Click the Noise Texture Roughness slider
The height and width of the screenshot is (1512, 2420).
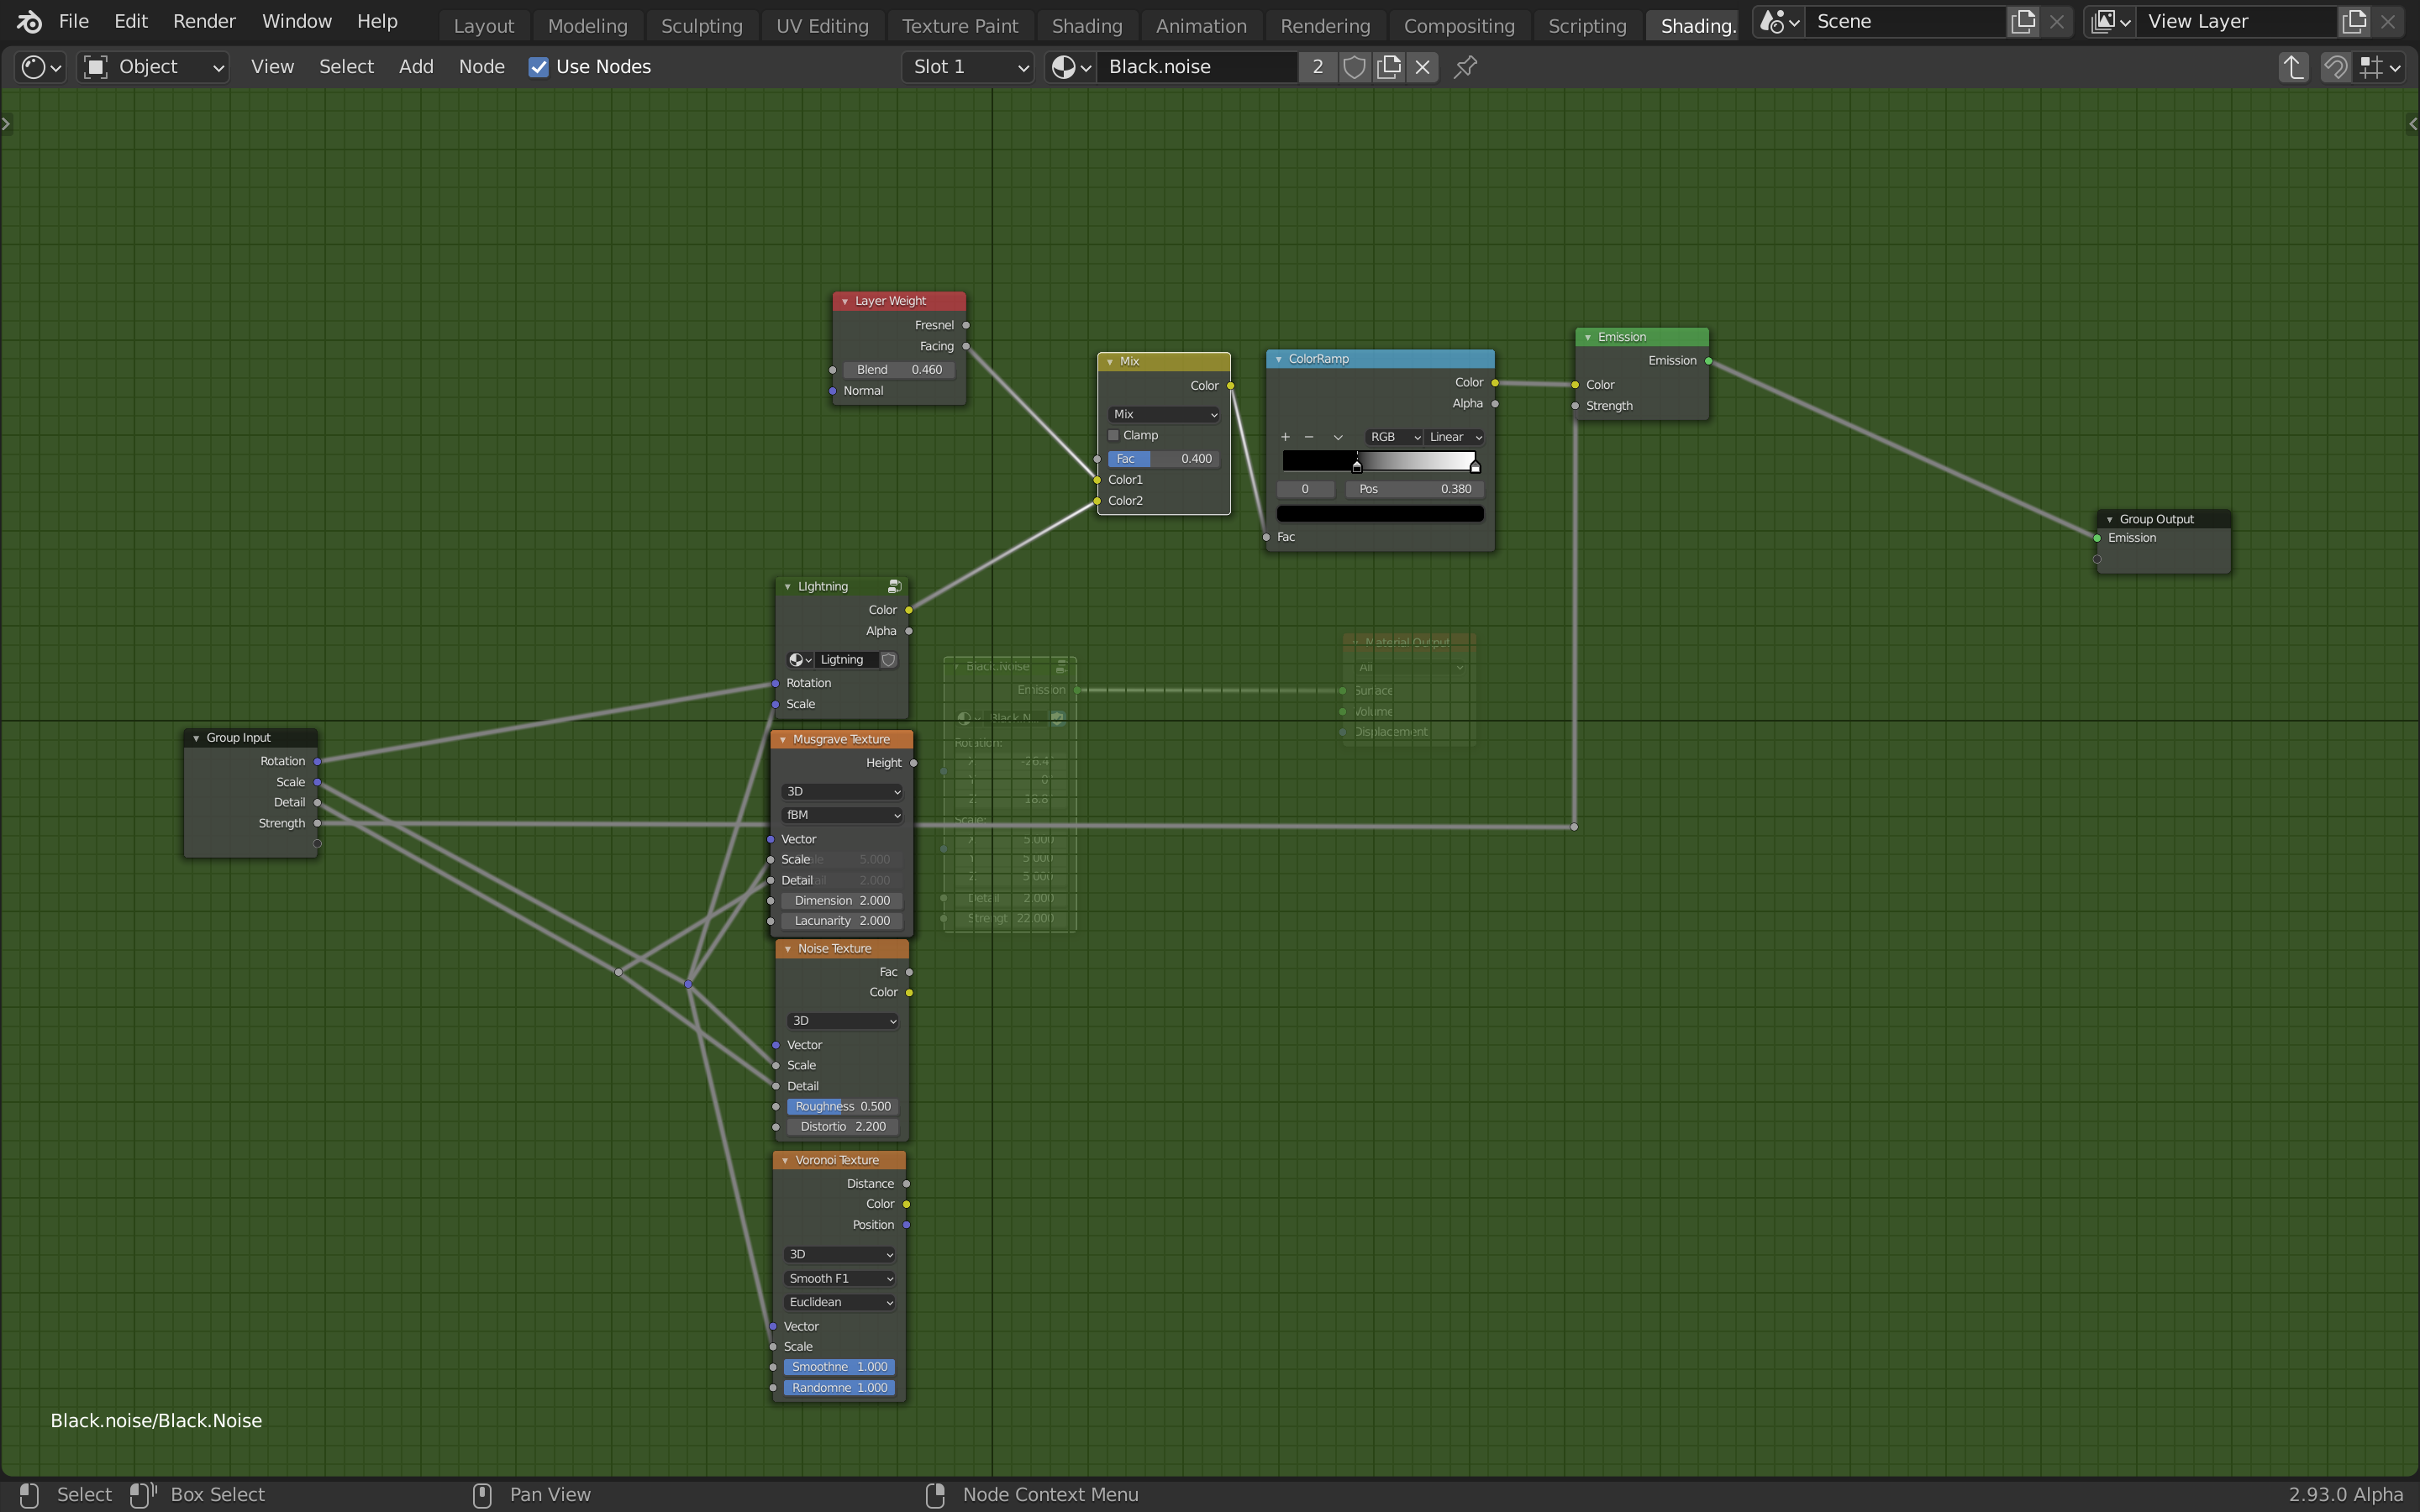842,1106
